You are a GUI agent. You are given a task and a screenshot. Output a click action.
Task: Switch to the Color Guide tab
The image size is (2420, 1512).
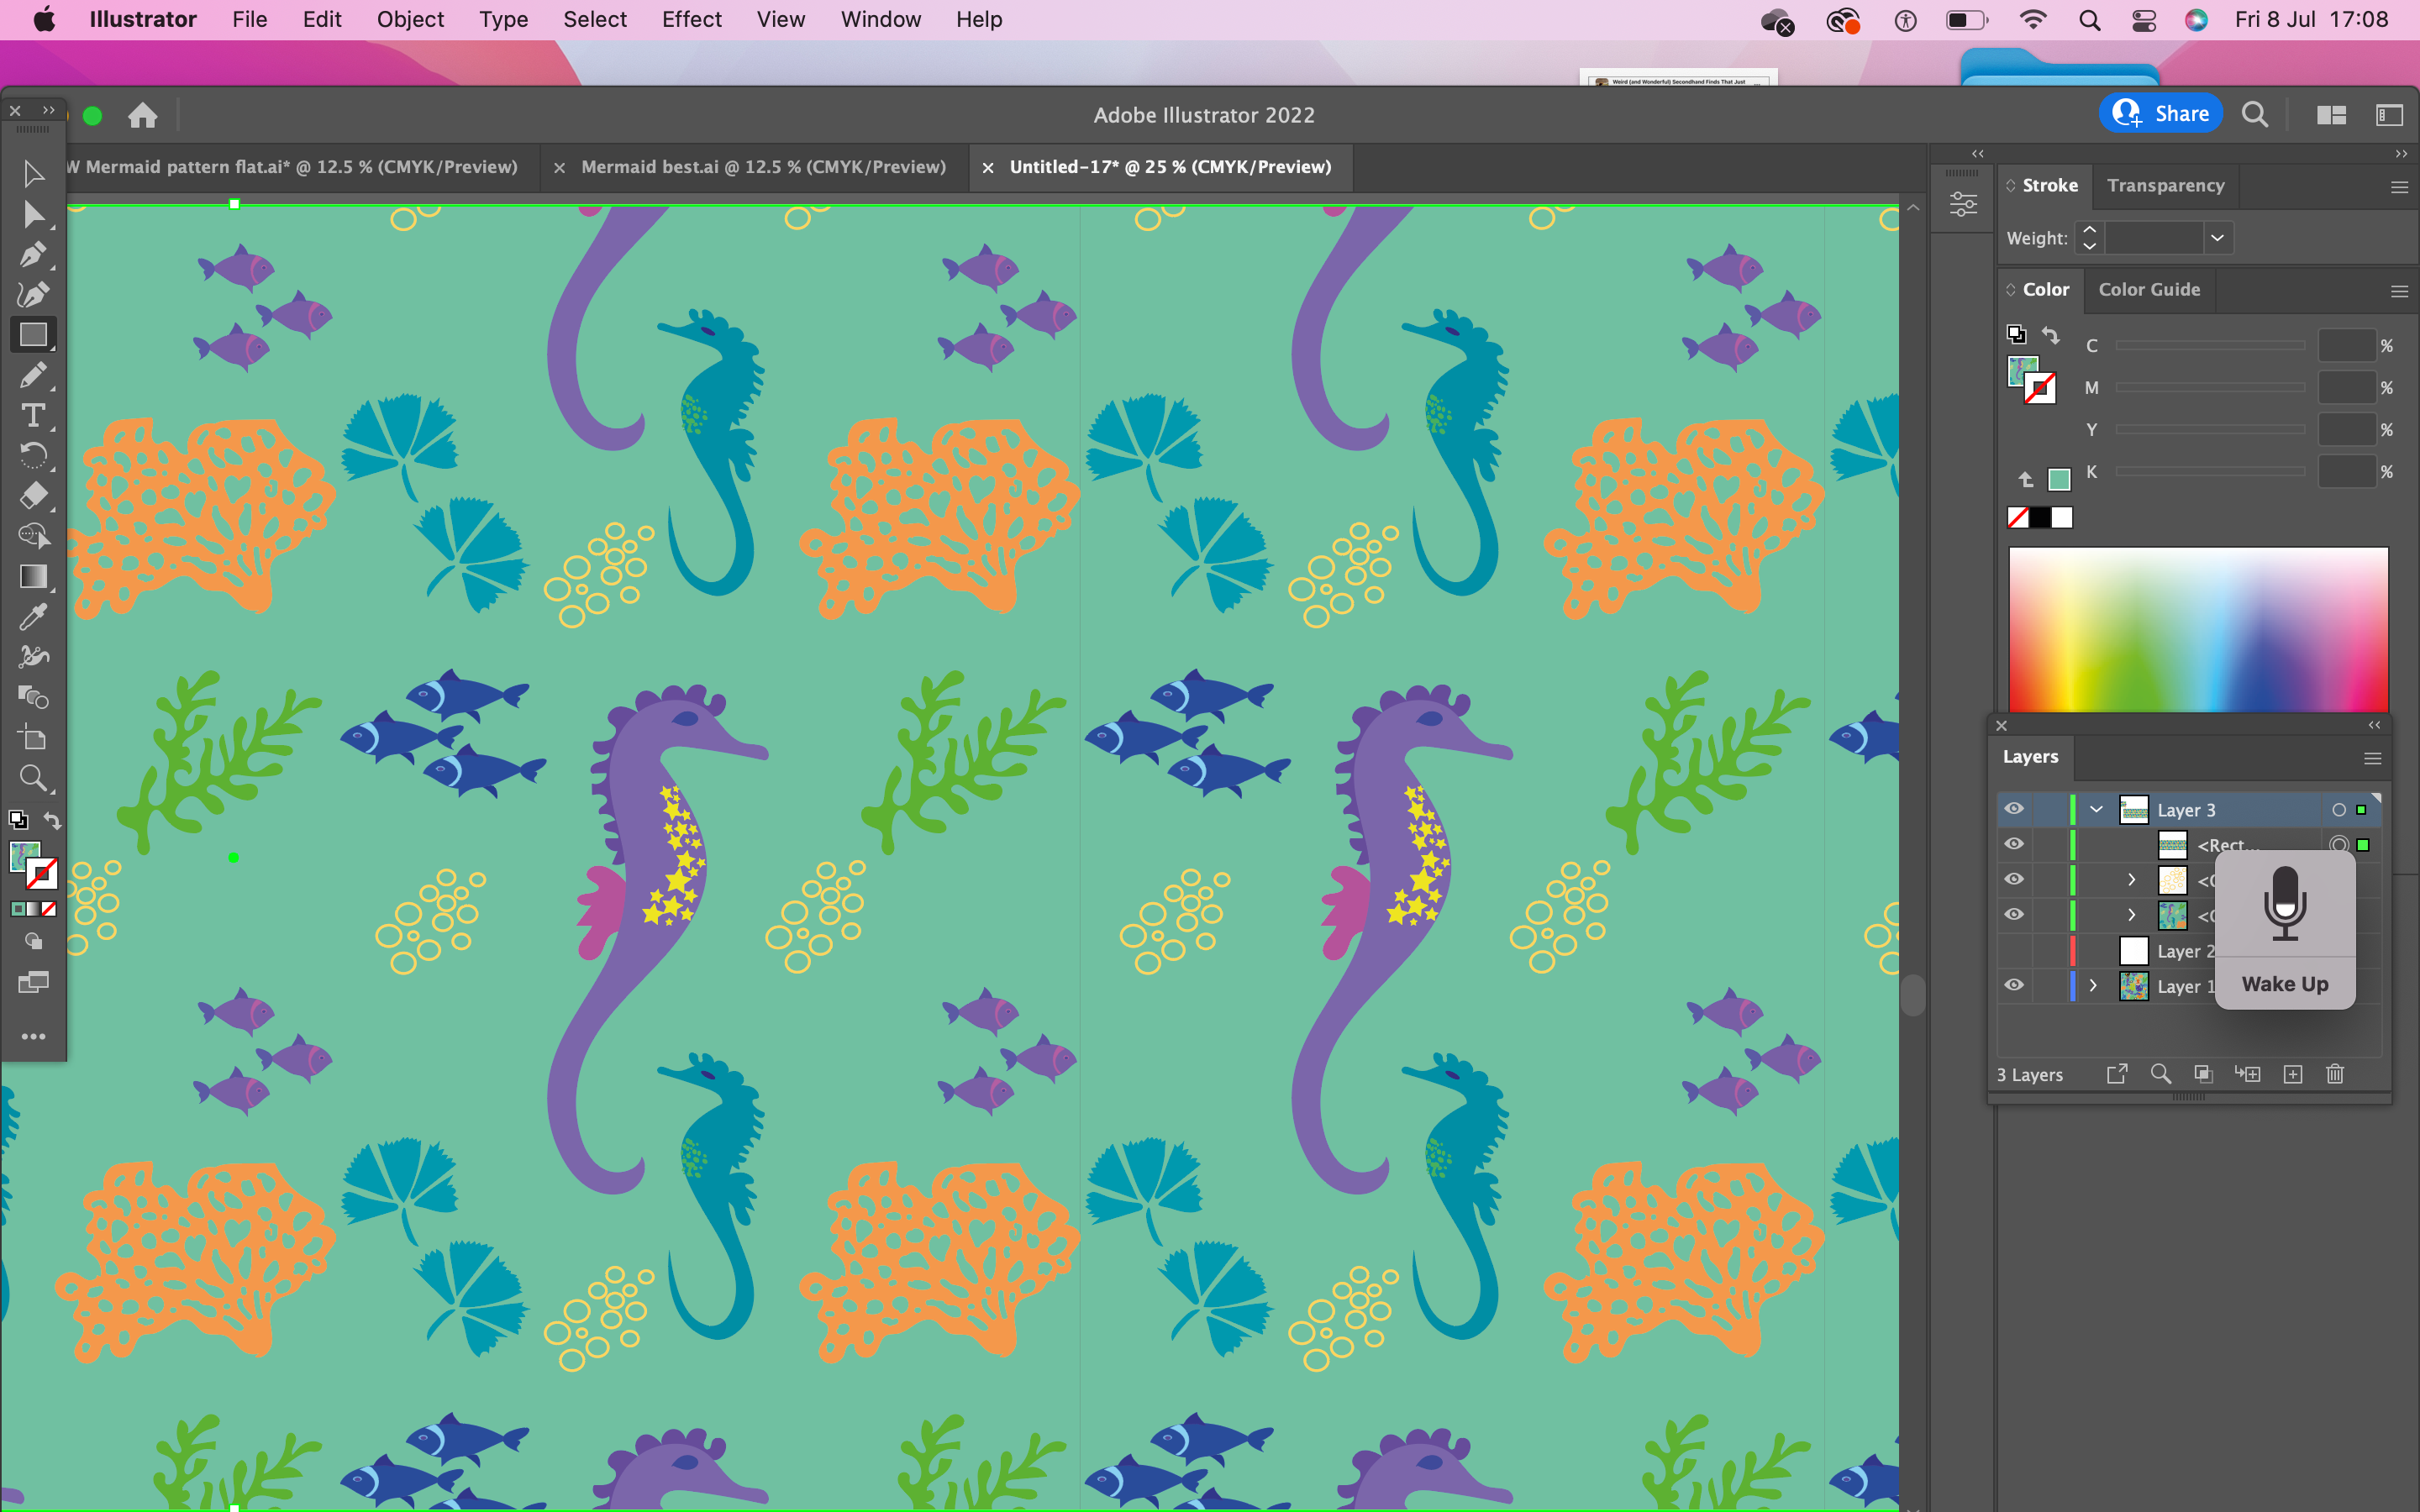[x=2149, y=289]
